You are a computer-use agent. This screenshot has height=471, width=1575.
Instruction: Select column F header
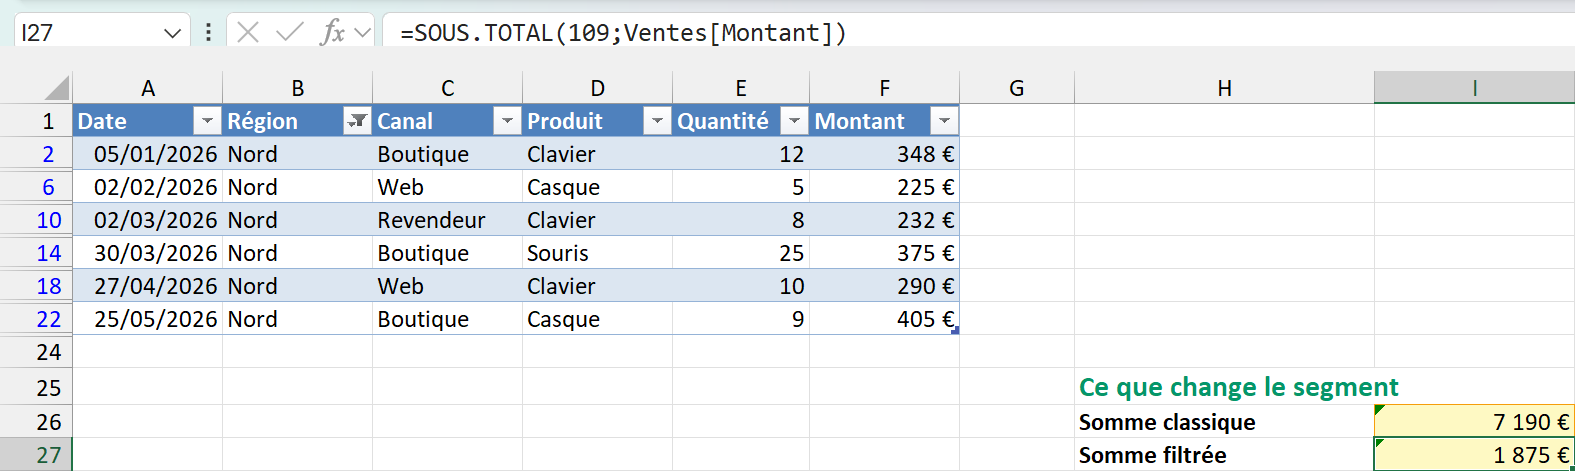(885, 88)
